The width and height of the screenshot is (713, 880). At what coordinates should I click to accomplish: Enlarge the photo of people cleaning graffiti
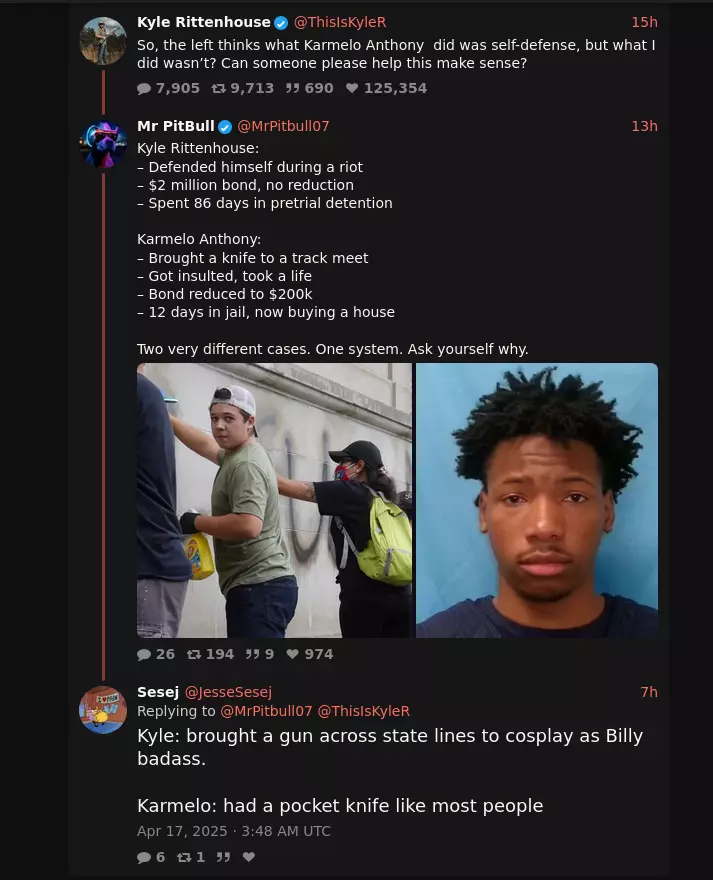[x=274, y=500]
